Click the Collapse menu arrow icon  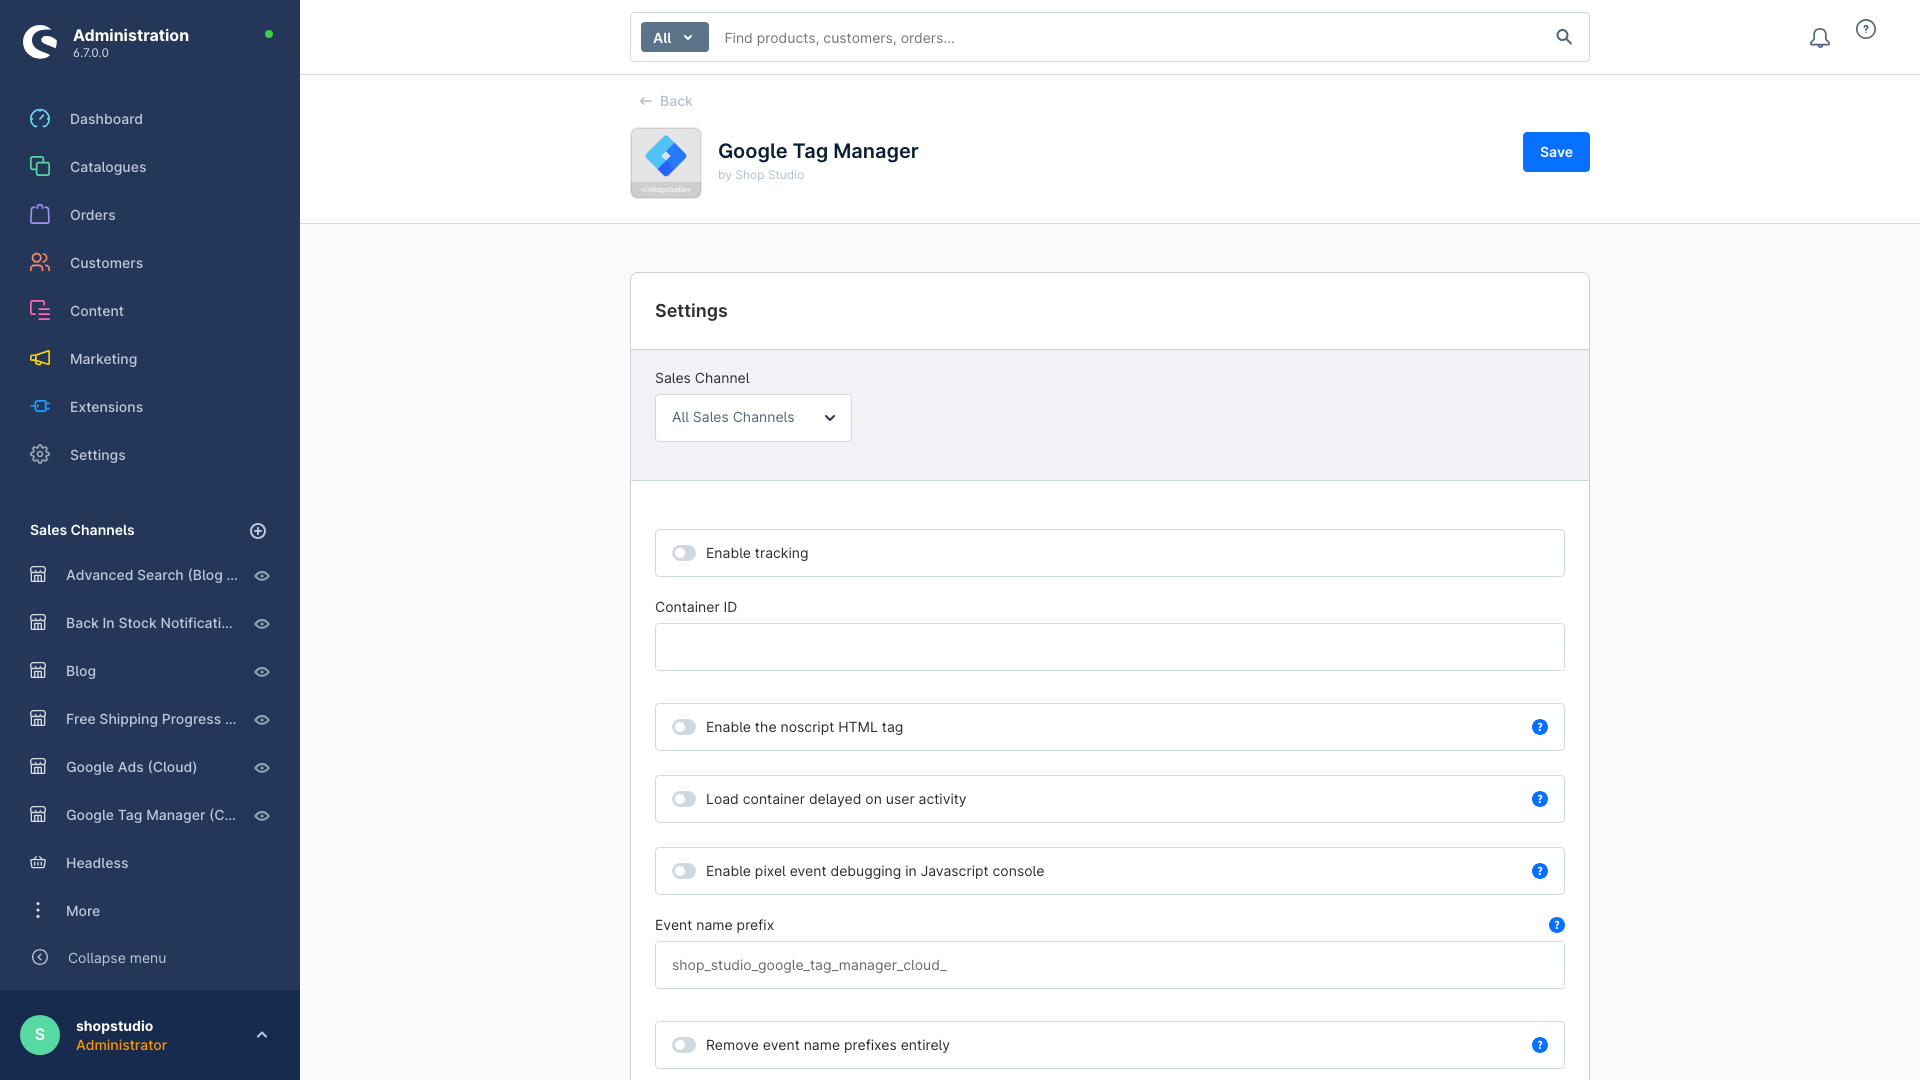(x=40, y=958)
